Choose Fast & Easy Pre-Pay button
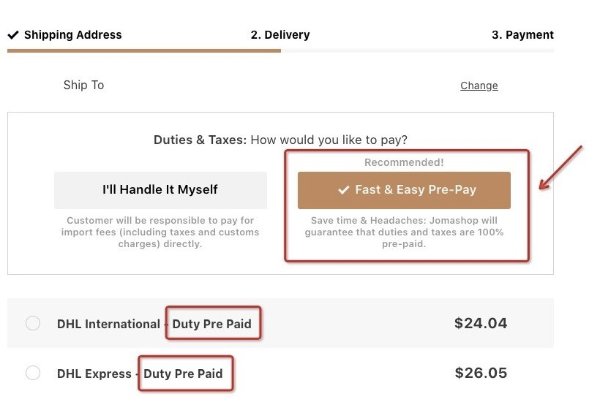Viewport: 600px width, 413px height. click(404, 190)
